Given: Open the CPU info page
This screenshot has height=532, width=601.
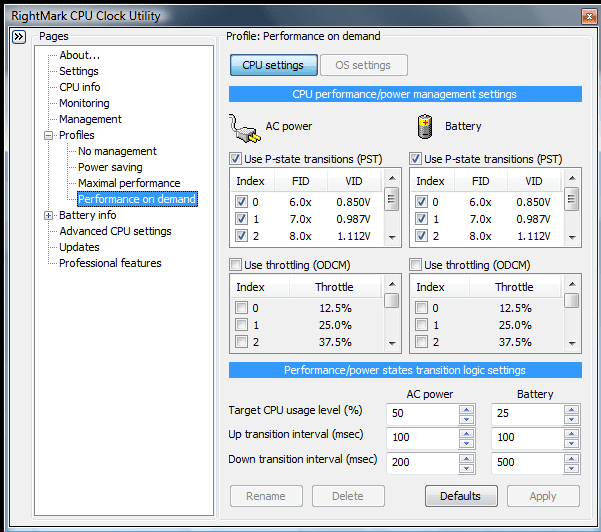Looking at the screenshot, I should click(x=80, y=87).
